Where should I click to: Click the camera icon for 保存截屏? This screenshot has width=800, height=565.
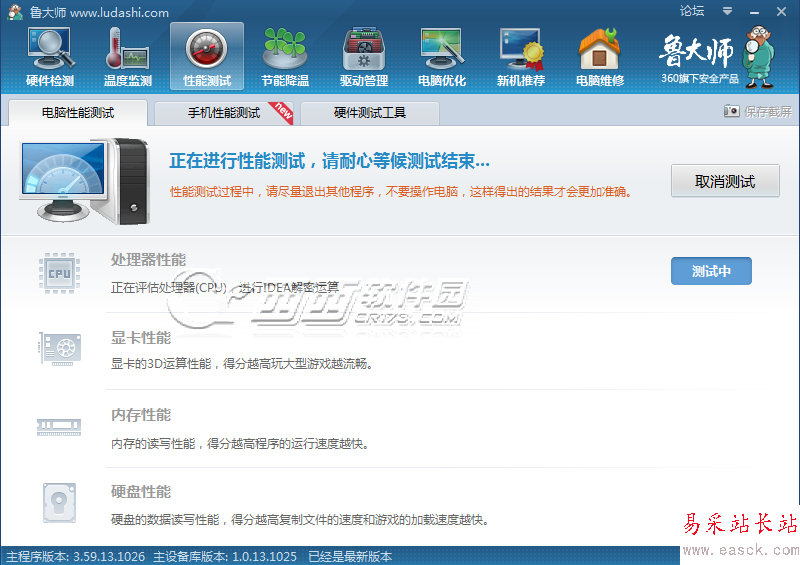pyautogui.click(x=731, y=111)
